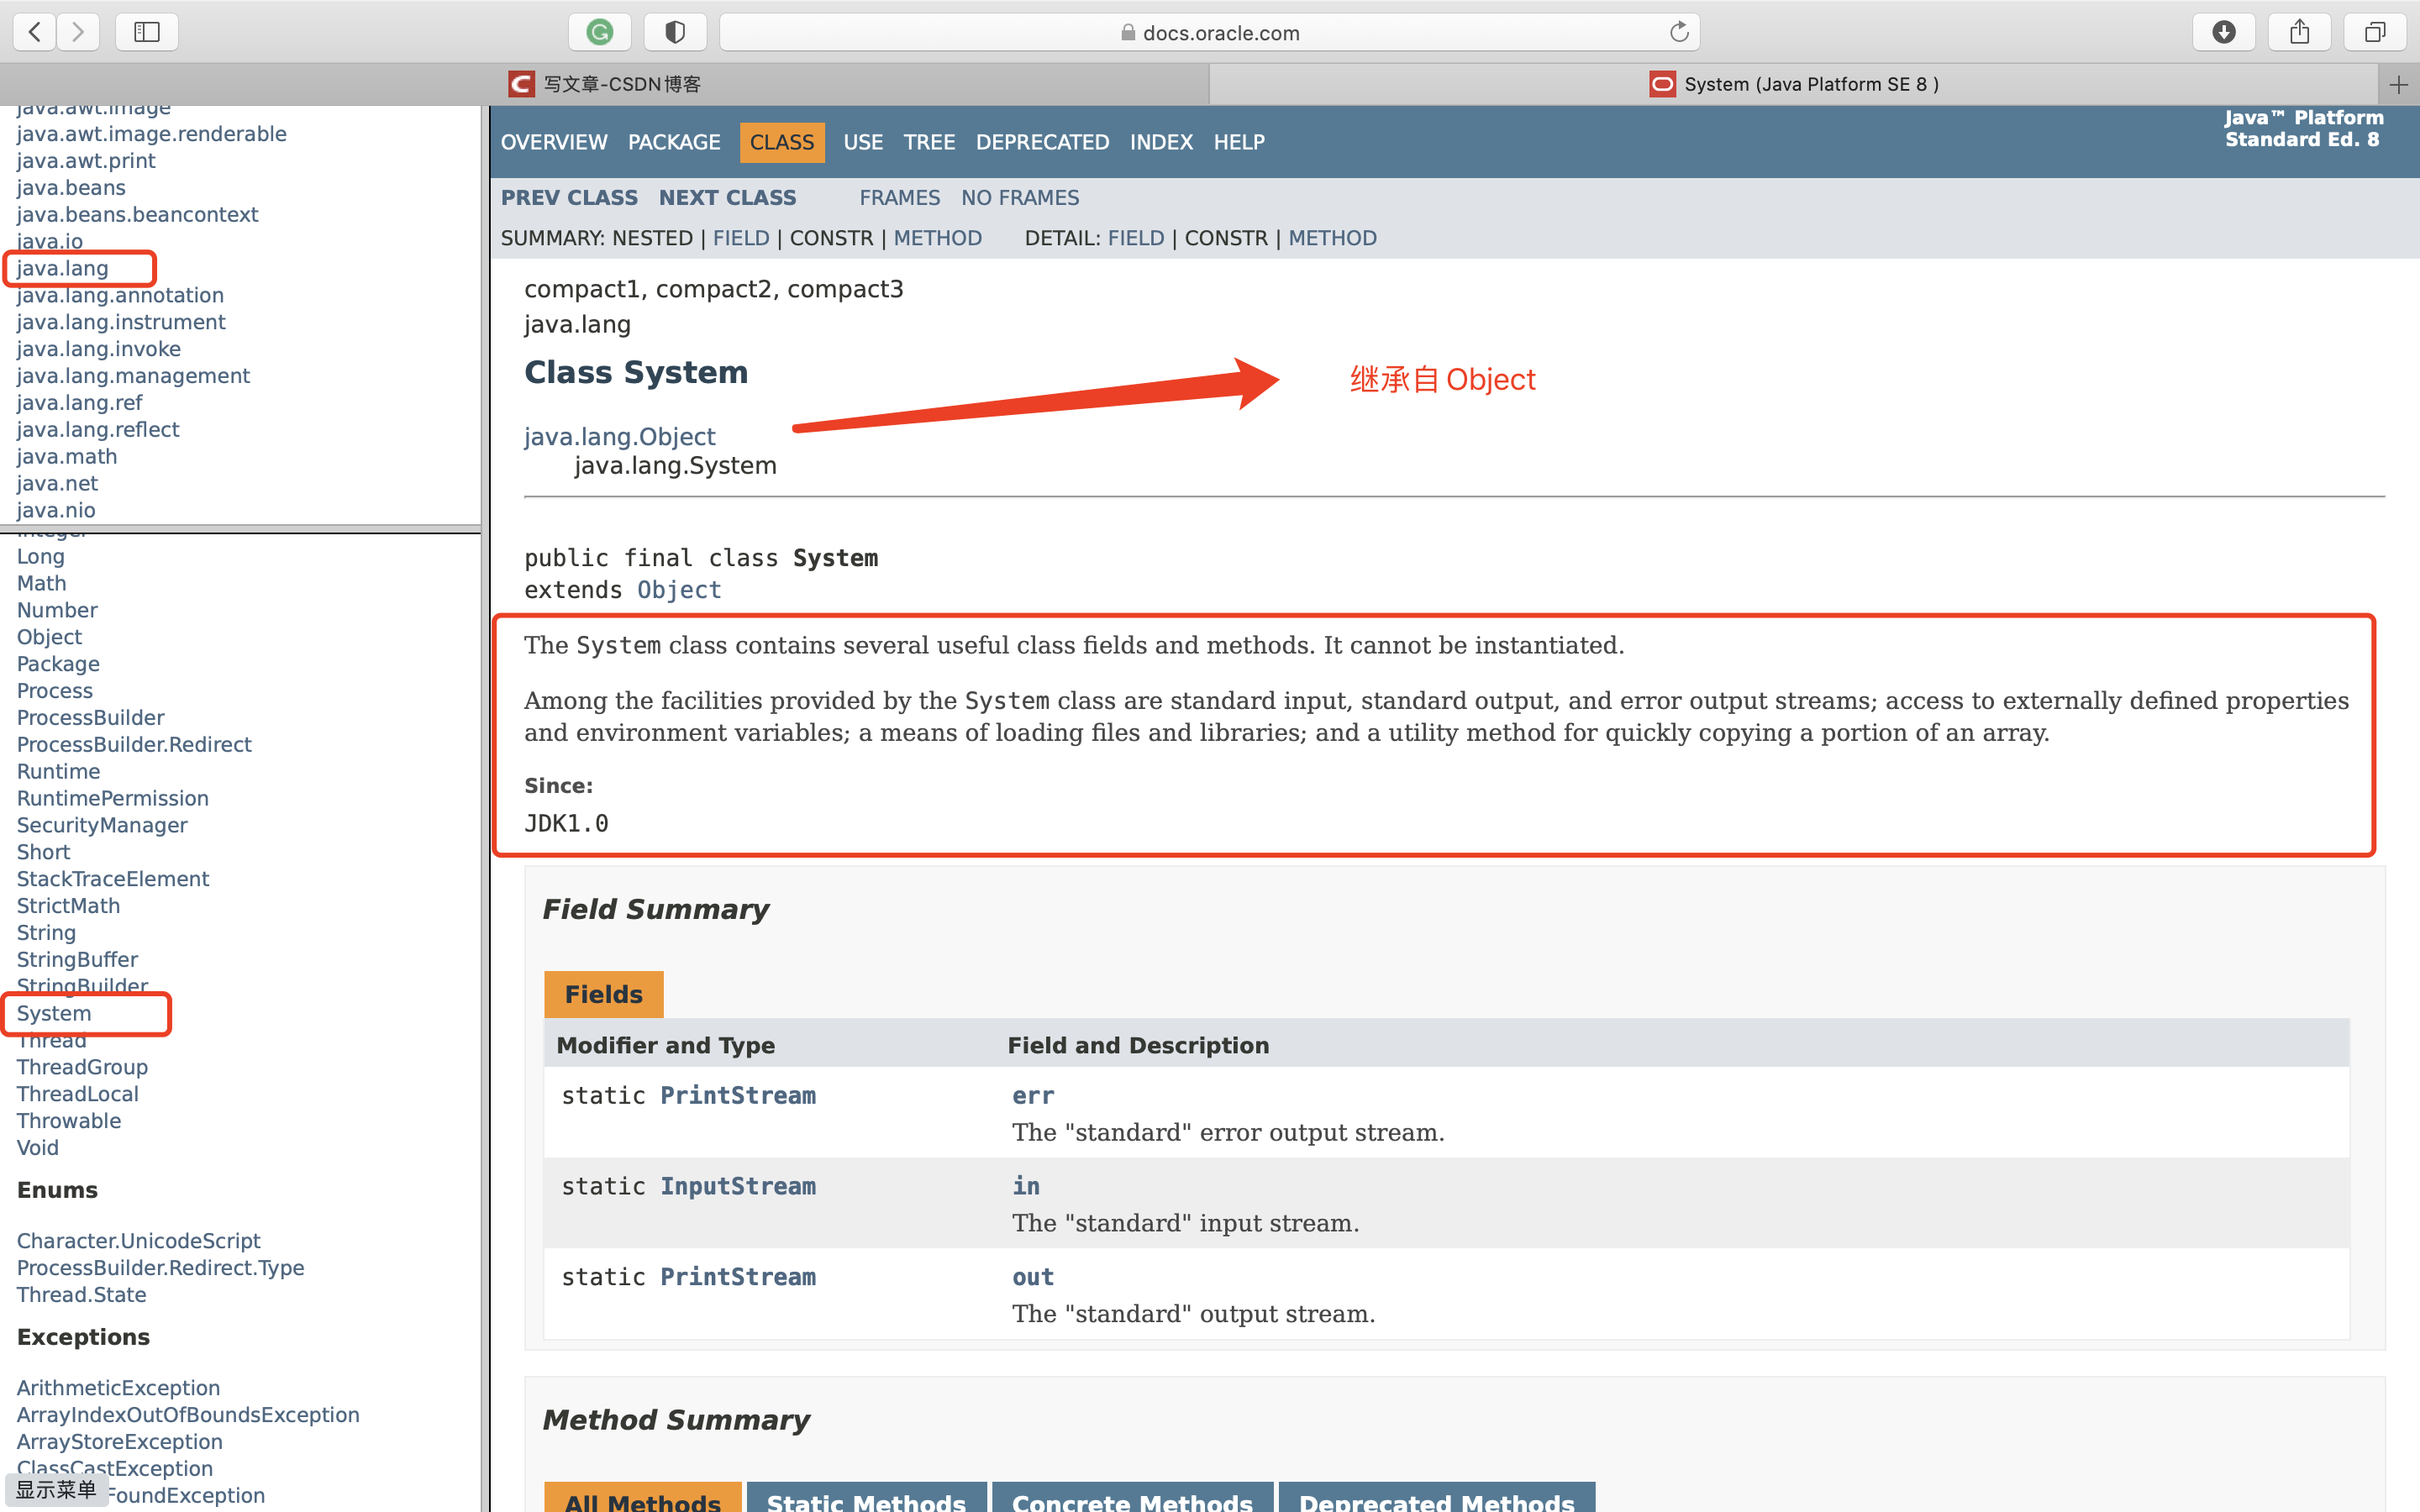Open the downloads icon in toolbar
The width and height of the screenshot is (2420, 1512).
click(x=2223, y=32)
